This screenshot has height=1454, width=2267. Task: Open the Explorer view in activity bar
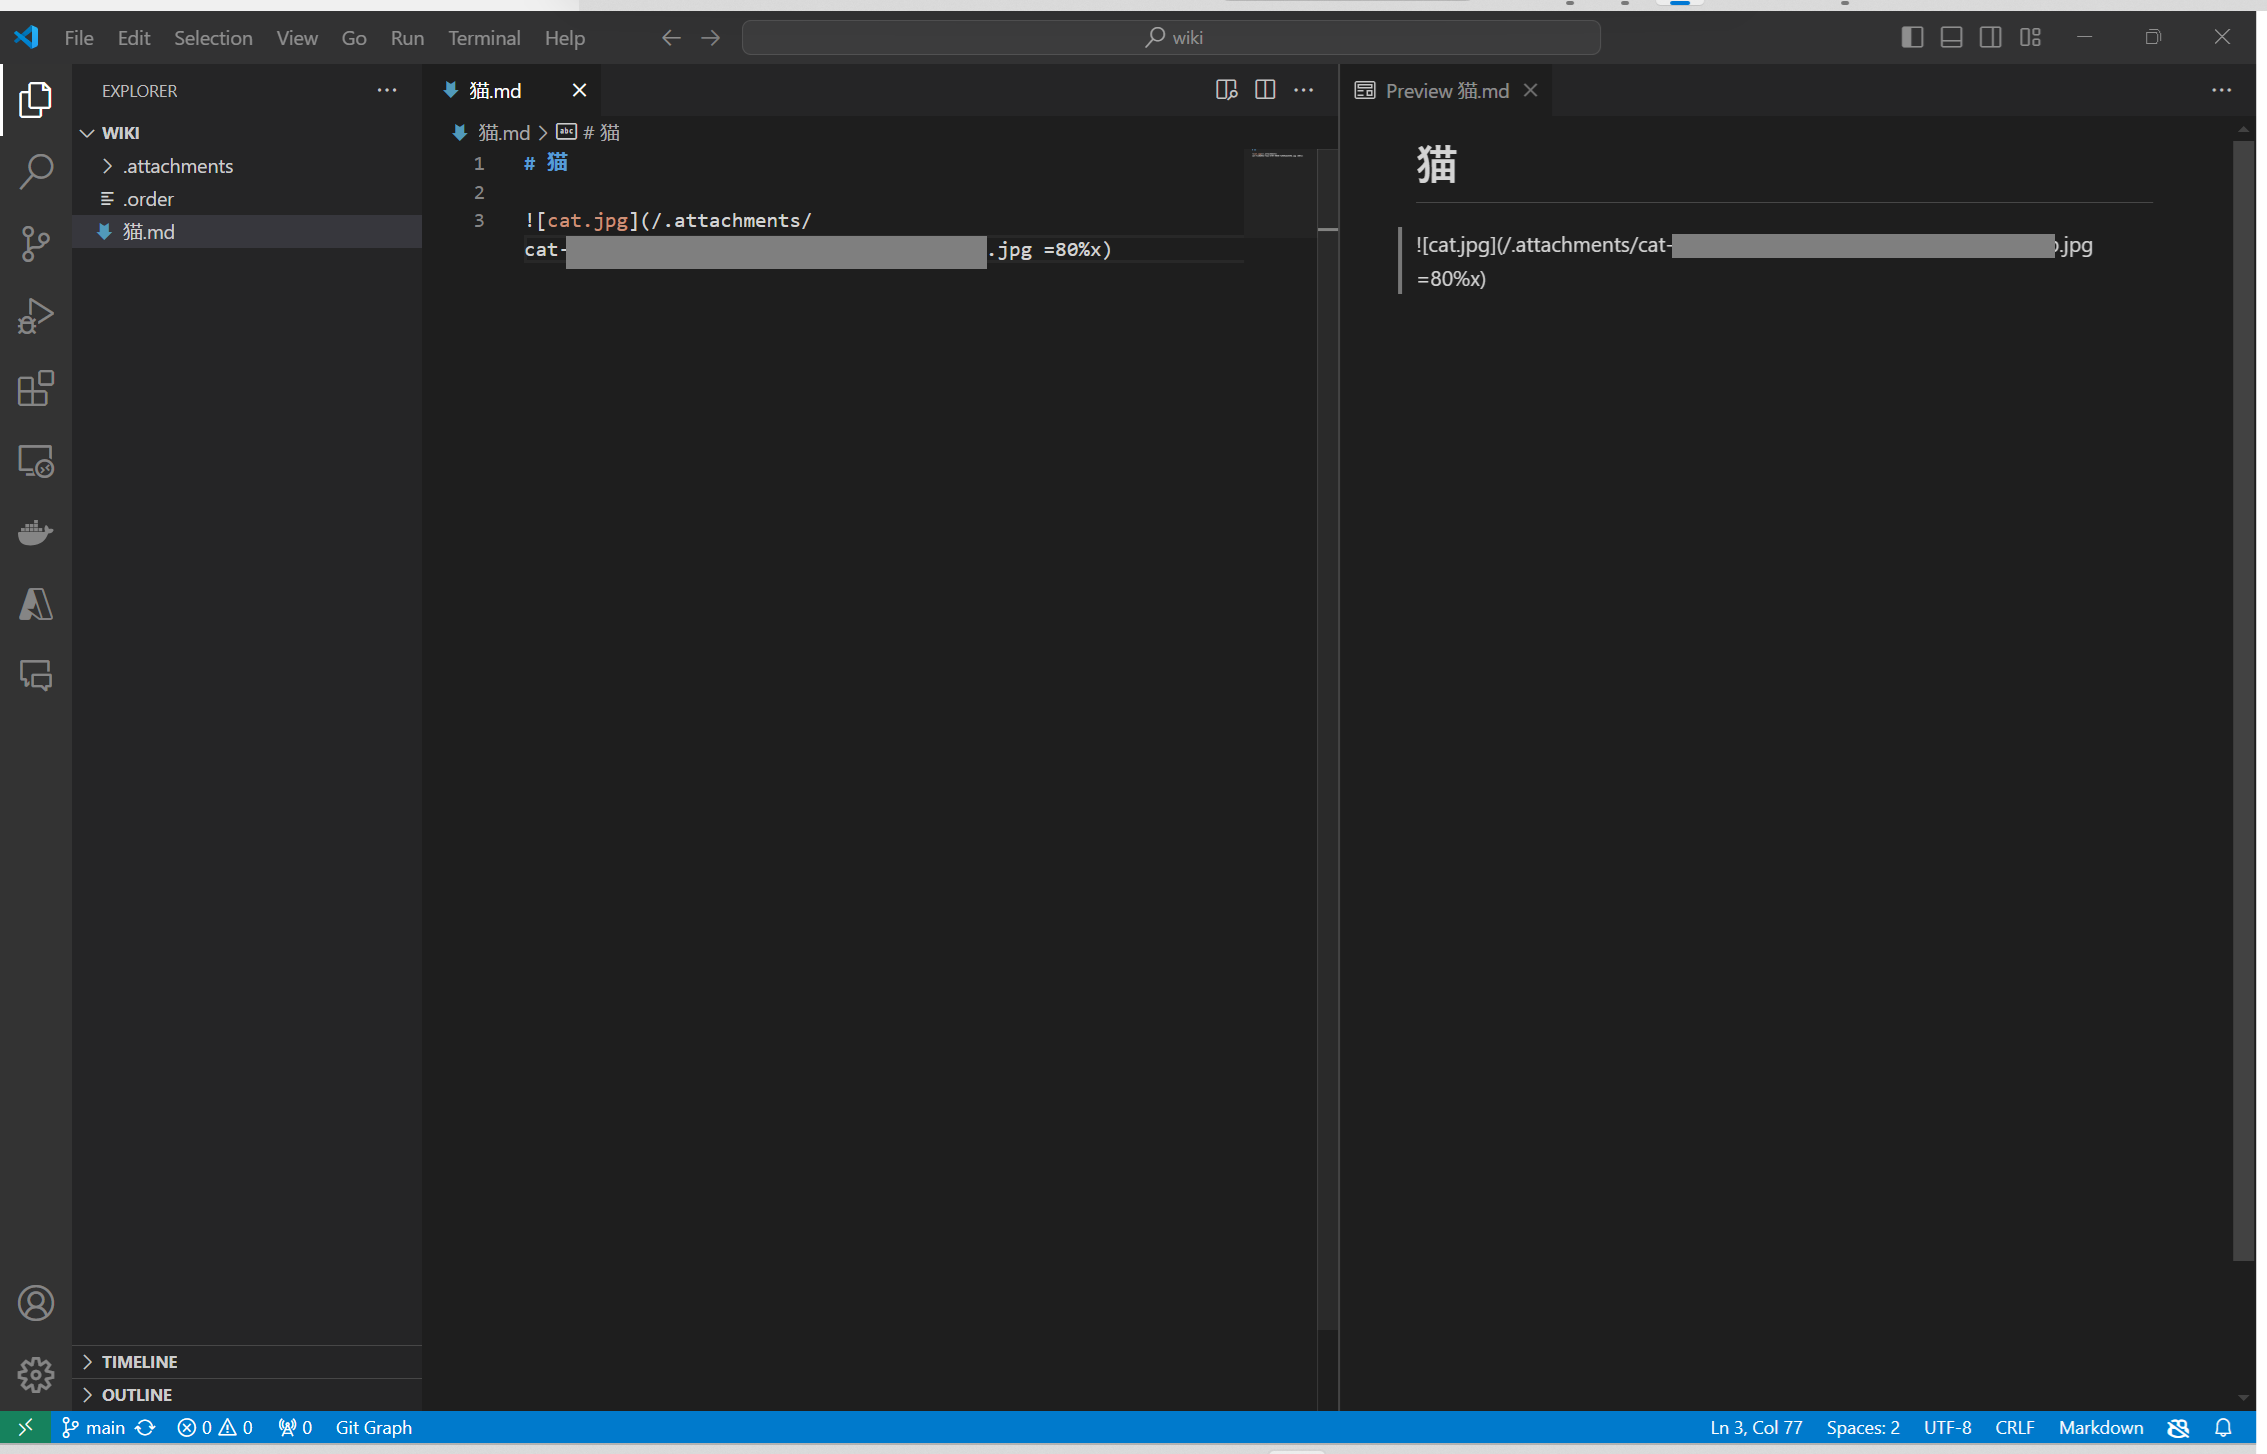point(36,100)
